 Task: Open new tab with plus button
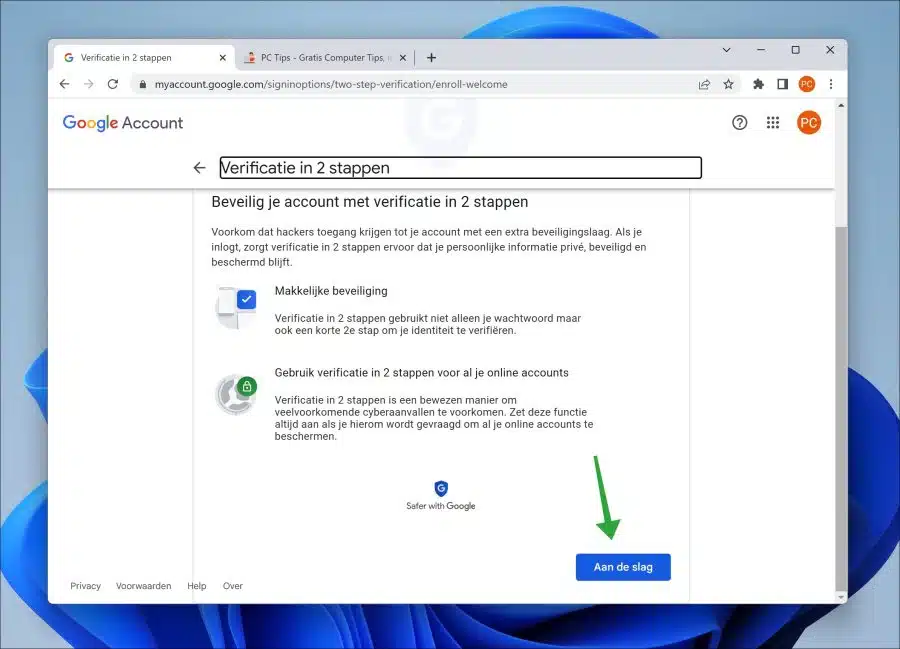[432, 57]
